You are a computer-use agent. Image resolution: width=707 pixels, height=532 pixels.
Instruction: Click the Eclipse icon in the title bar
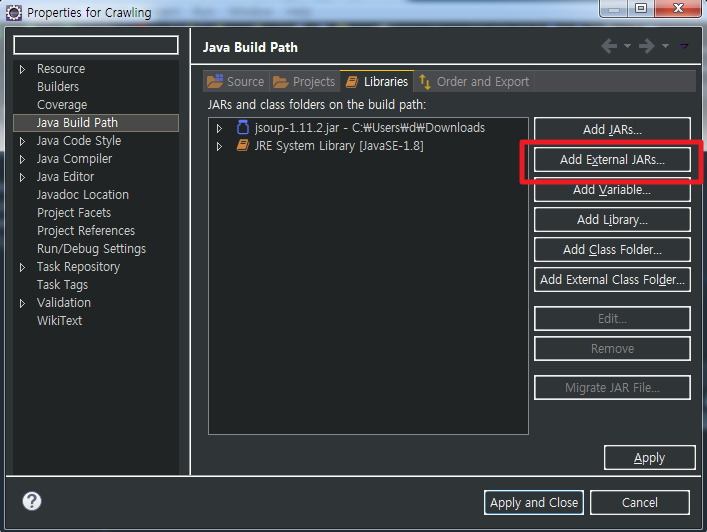(x=14, y=13)
